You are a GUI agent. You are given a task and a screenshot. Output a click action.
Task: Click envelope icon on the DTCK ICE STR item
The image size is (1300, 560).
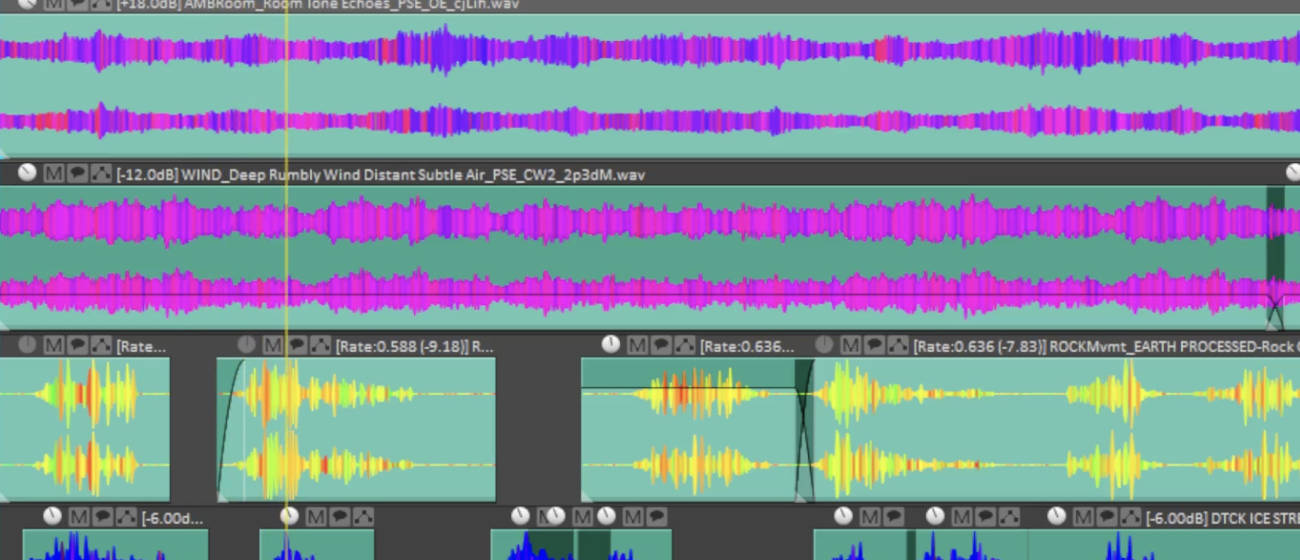coord(1129,517)
